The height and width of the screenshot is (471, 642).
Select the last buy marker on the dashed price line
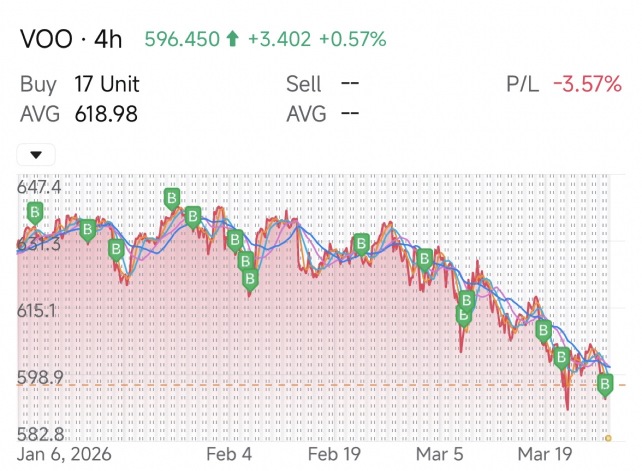pos(605,385)
